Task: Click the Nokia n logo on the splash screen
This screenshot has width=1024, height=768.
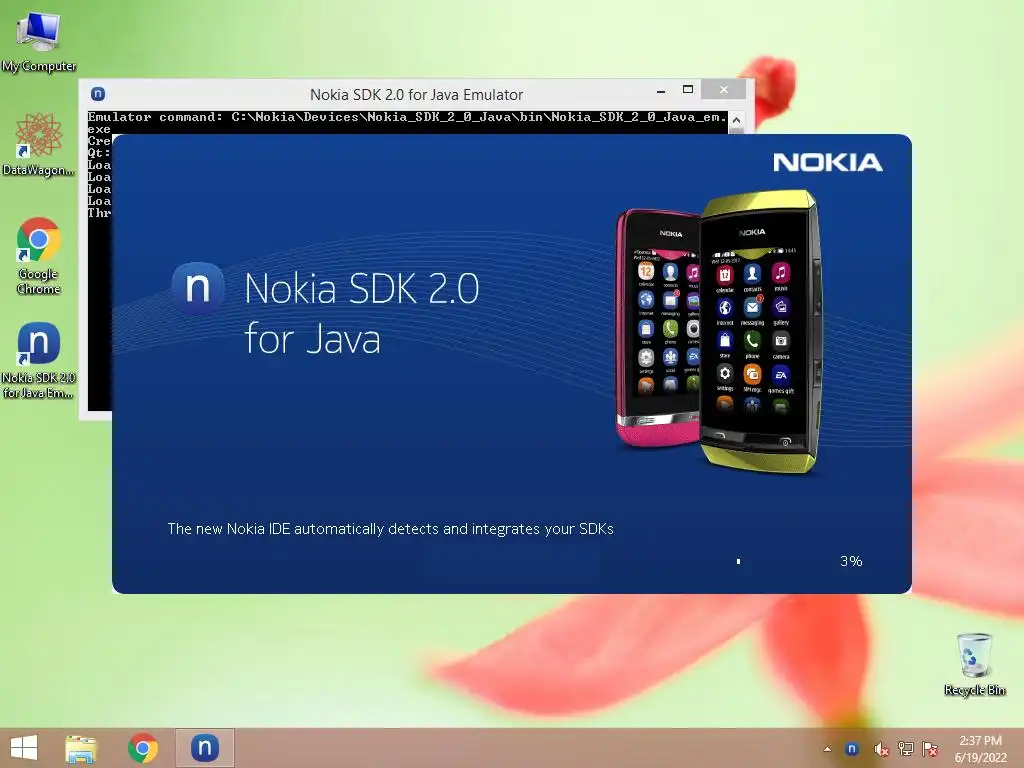Action: (198, 288)
